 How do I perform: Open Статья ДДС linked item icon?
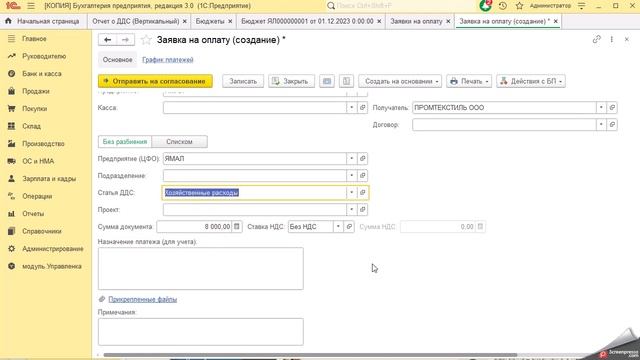(x=362, y=193)
